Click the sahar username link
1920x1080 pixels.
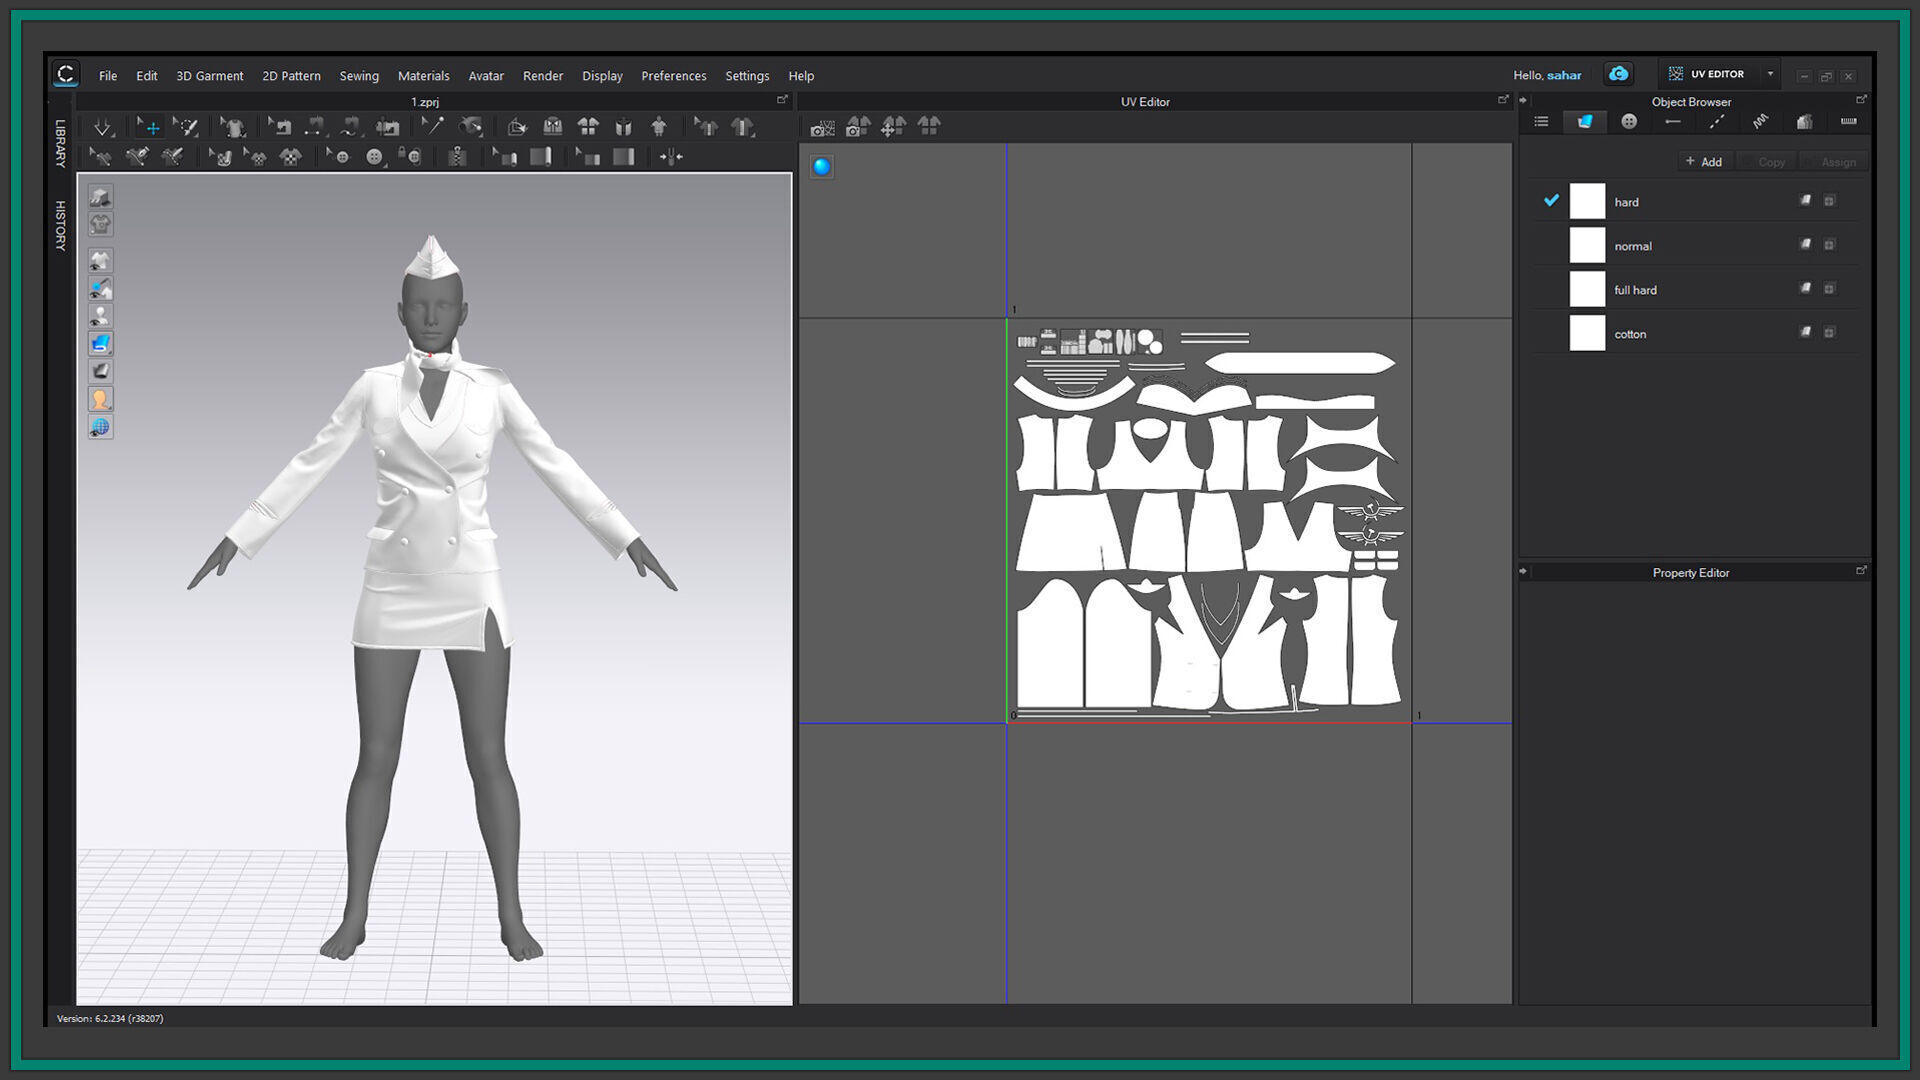pos(1564,75)
